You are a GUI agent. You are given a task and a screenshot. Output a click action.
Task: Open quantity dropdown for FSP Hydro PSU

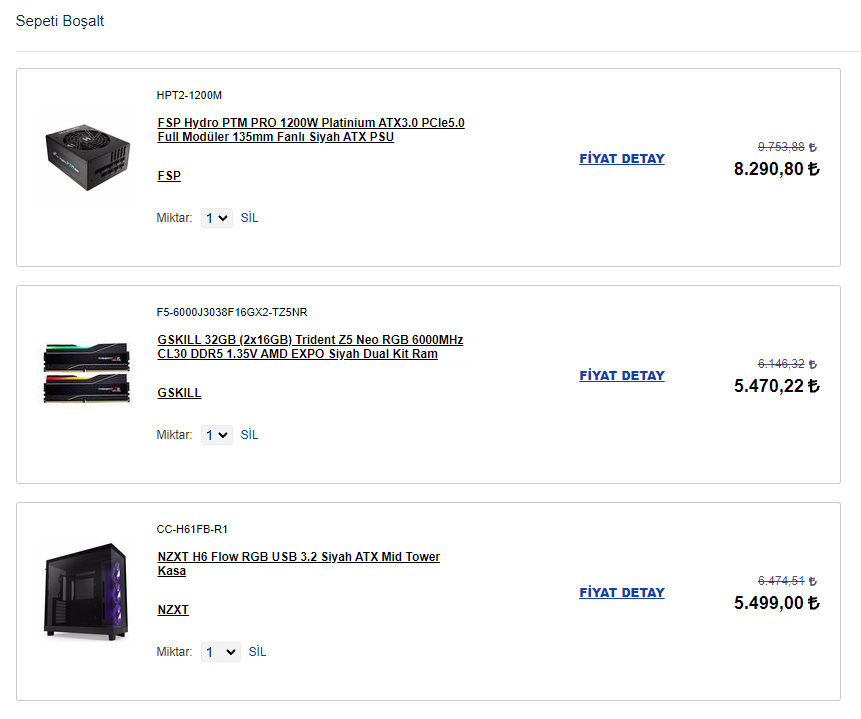[x=217, y=218]
